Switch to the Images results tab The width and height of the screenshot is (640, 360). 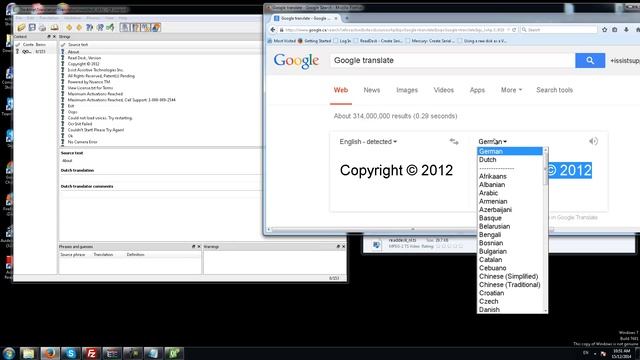(x=407, y=90)
